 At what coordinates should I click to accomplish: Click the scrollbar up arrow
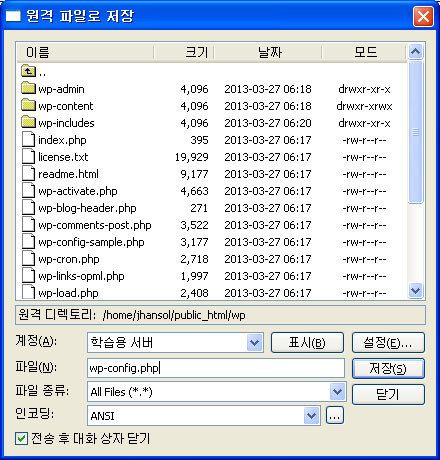click(415, 52)
